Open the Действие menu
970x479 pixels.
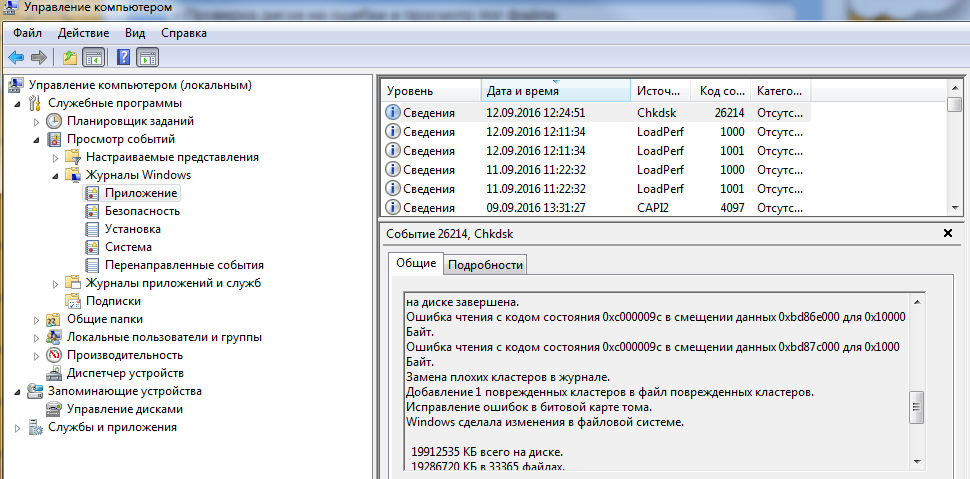click(83, 33)
